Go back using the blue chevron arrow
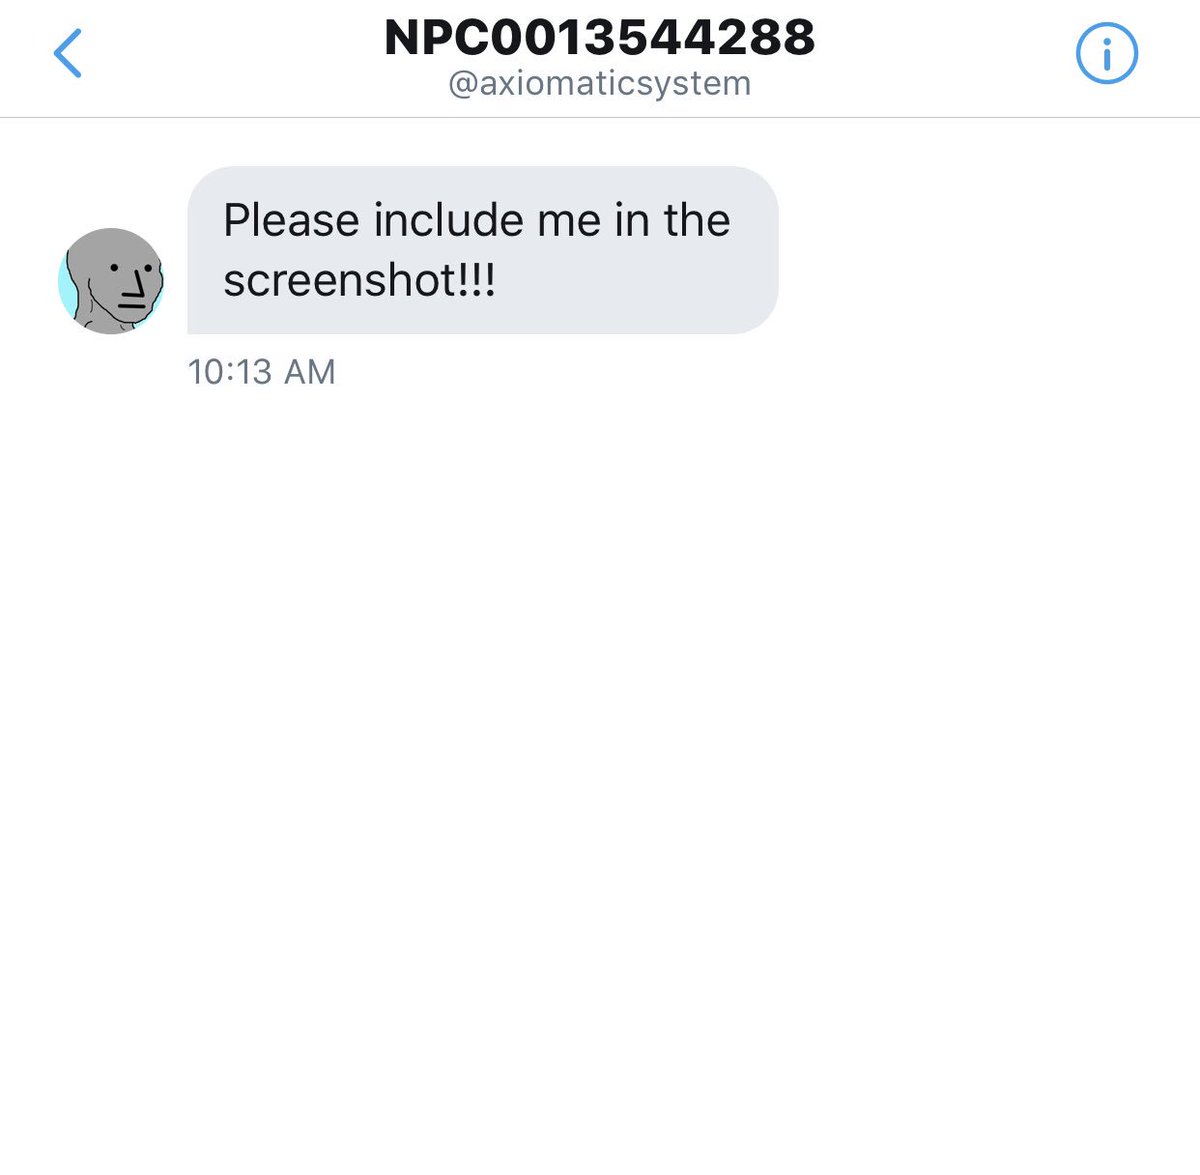1200x1175 pixels. click(x=67, y=53)
